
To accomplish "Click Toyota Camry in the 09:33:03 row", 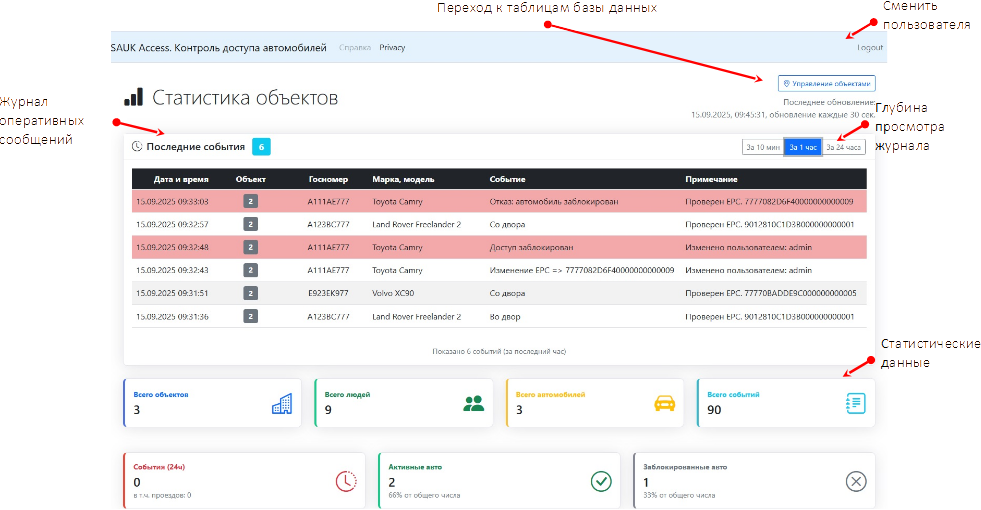I will pyautogui.click(x=397, y=201).
